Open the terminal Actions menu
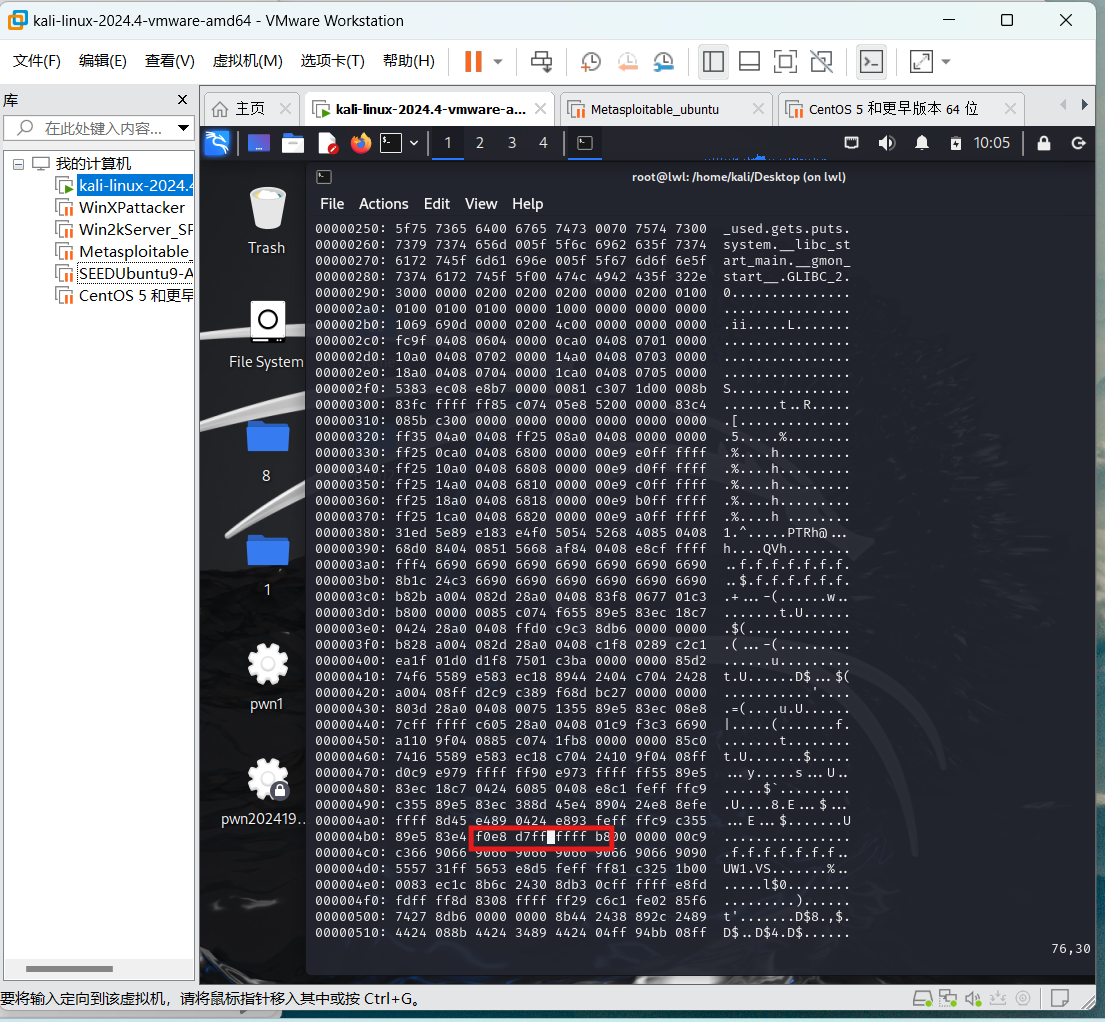This screenshot has width=1105, height=1022. pos(383,204)
